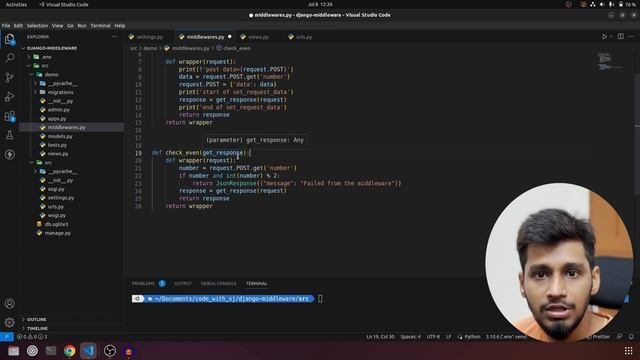Click the LF end of line indicator

(x=448, y=337)
